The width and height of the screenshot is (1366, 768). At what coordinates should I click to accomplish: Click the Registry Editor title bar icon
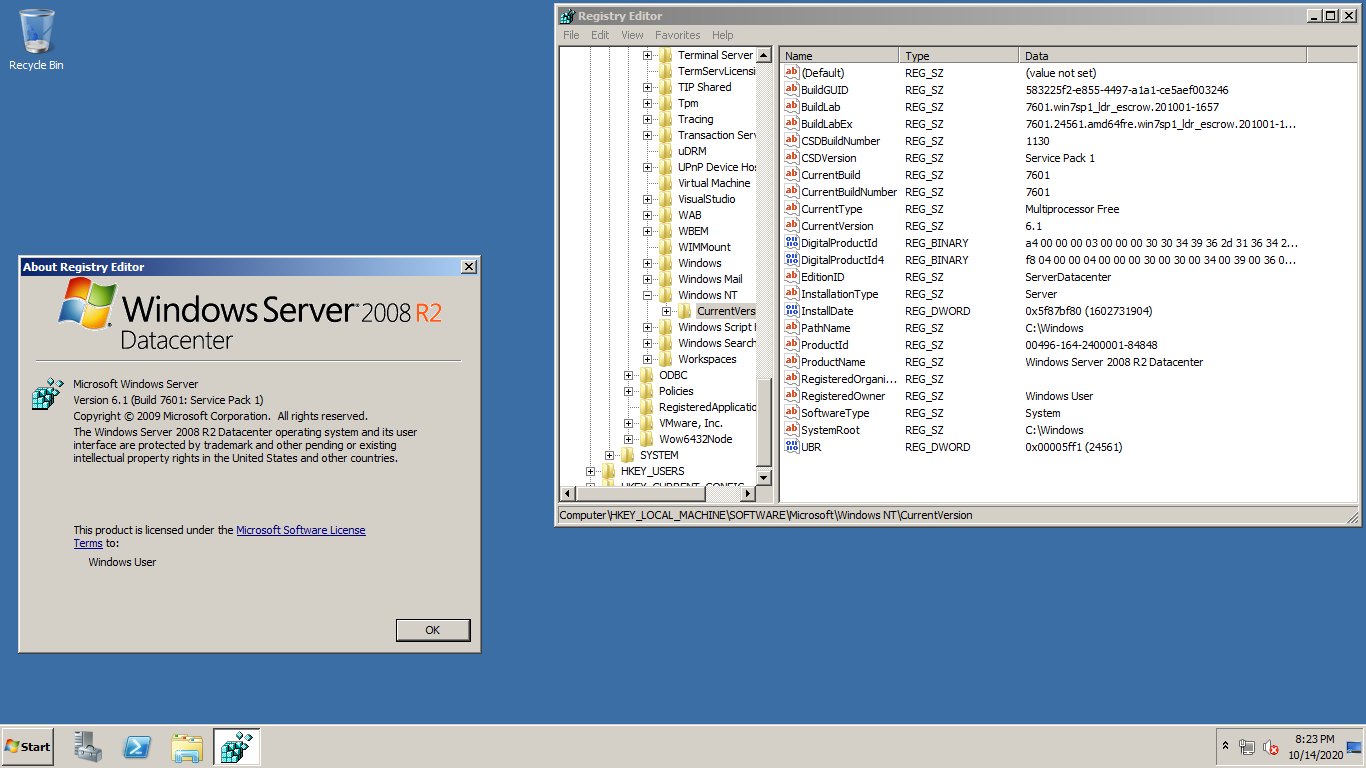567,16
